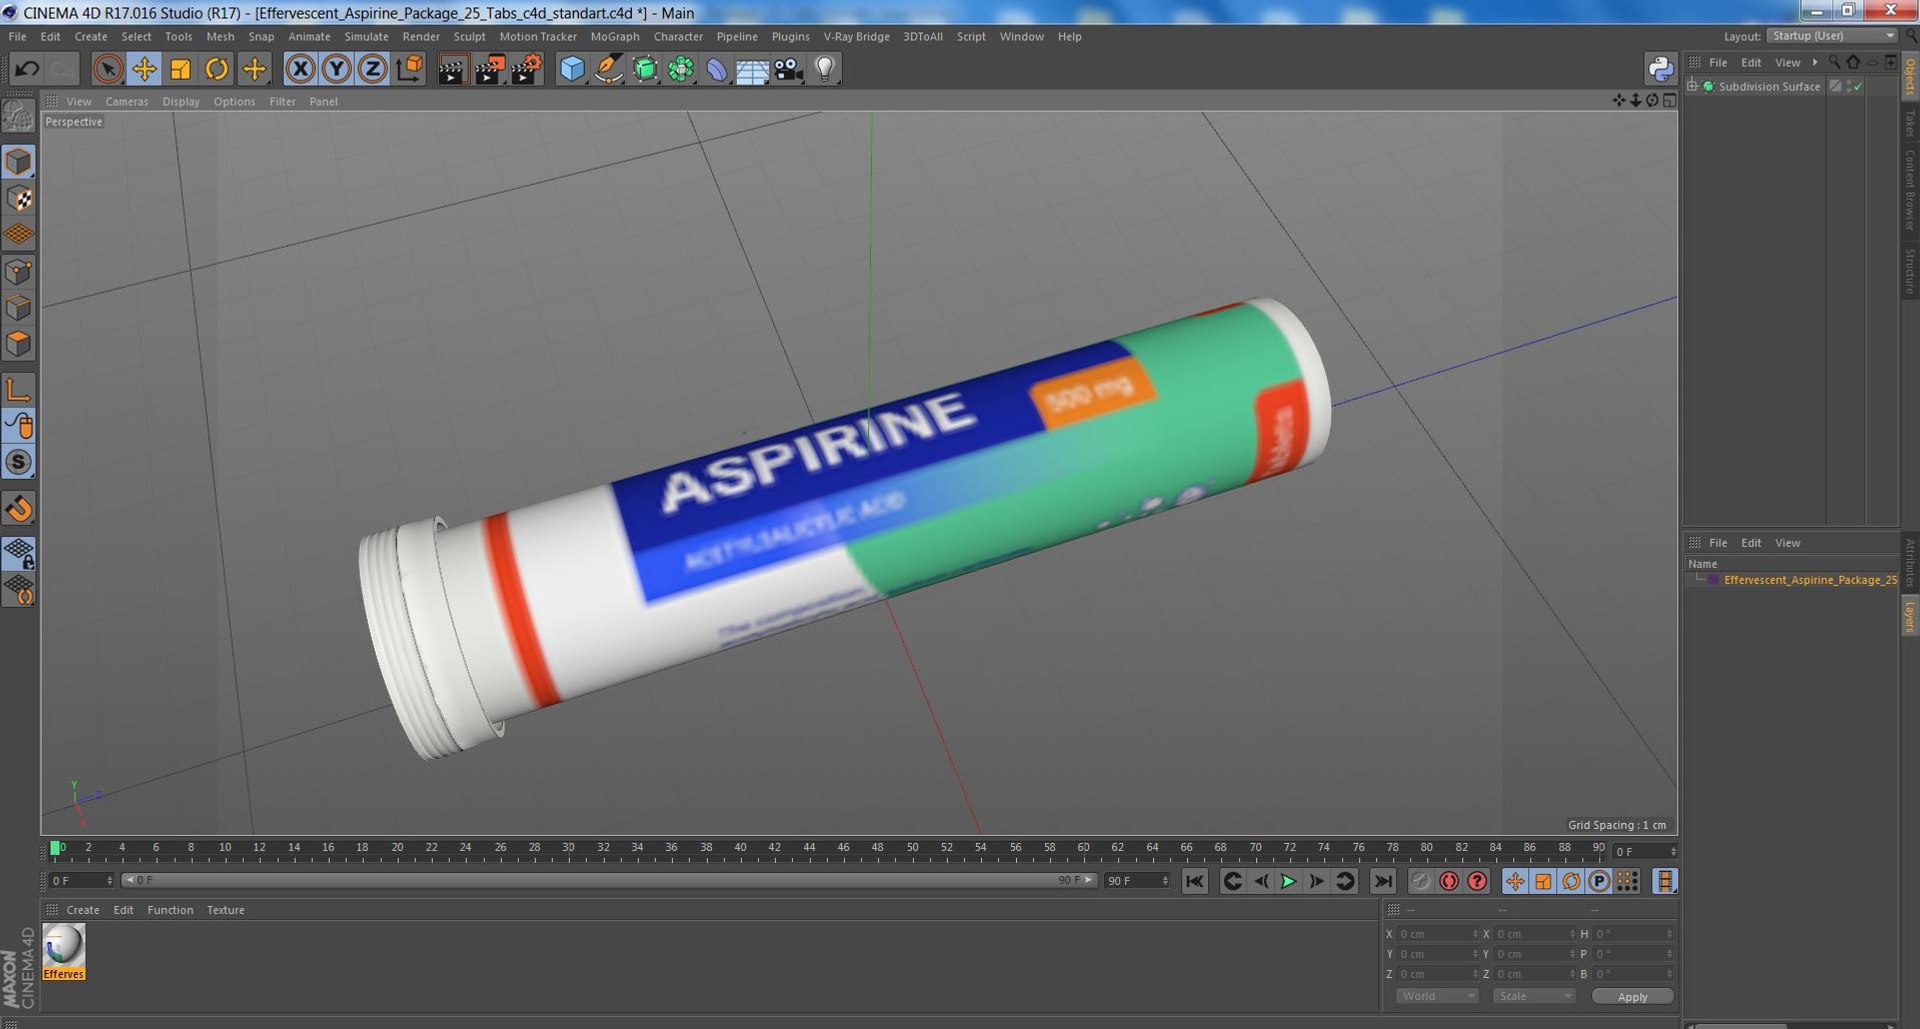Switch to Polygons mode
Image resolution: width=1920 pixels, height=1029 pixels.
[x=18, y=344]
